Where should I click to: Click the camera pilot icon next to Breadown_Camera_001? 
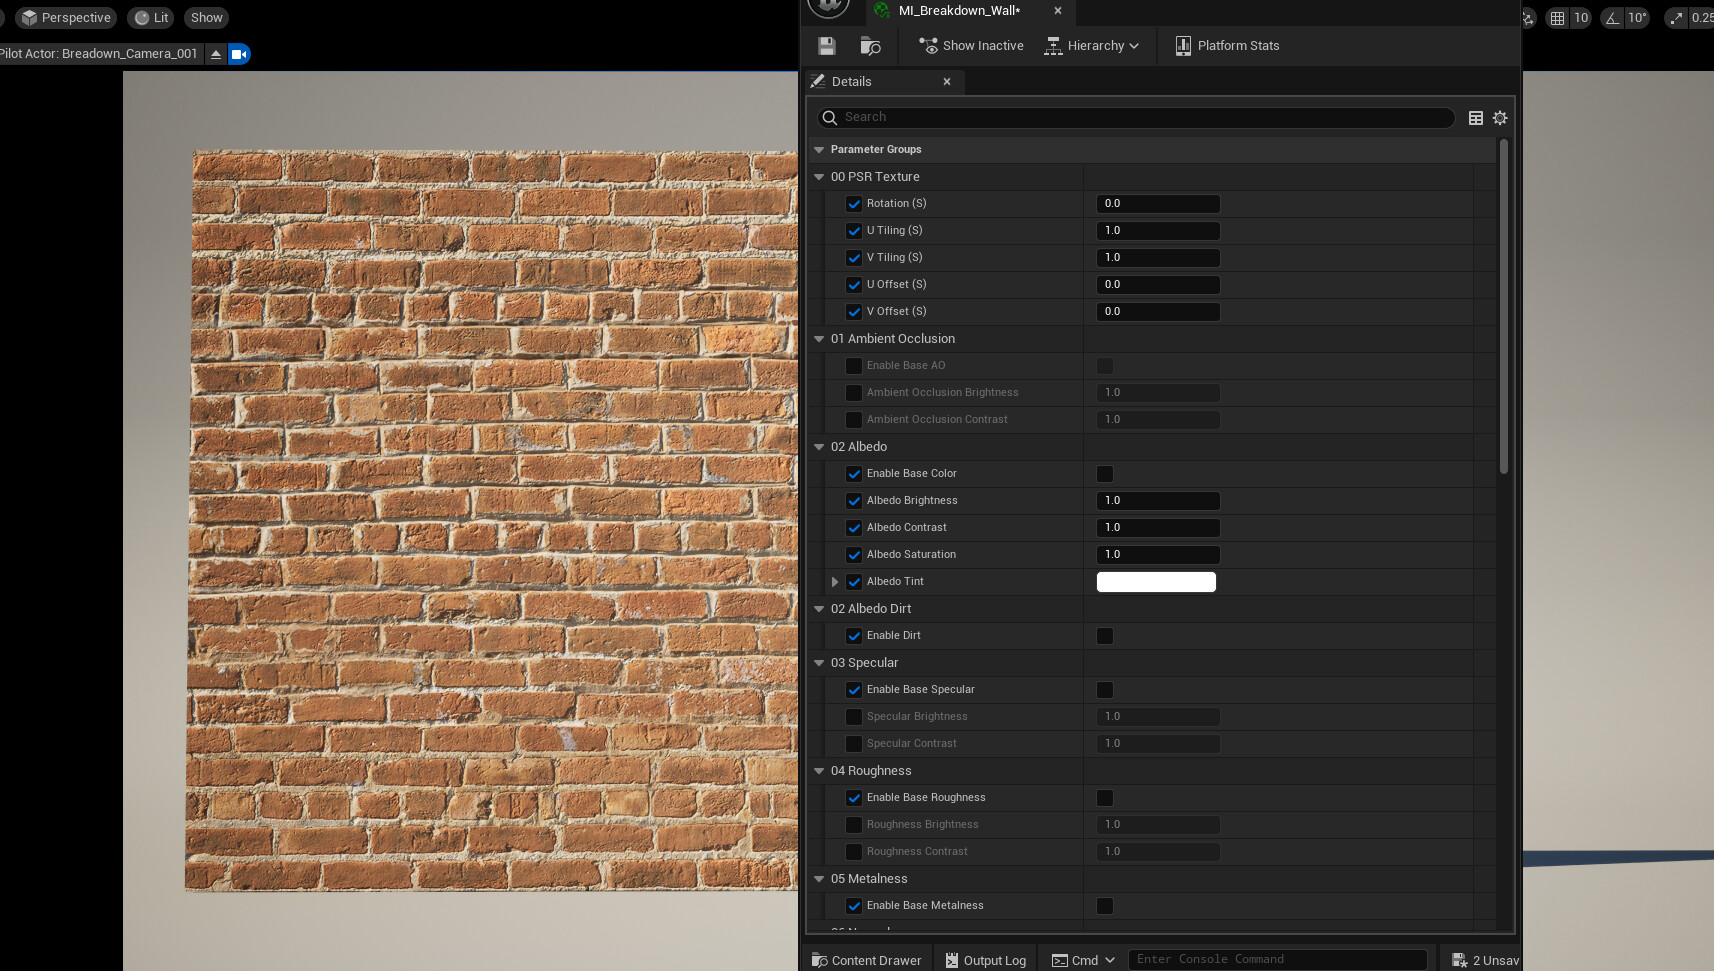coord(238,54)
